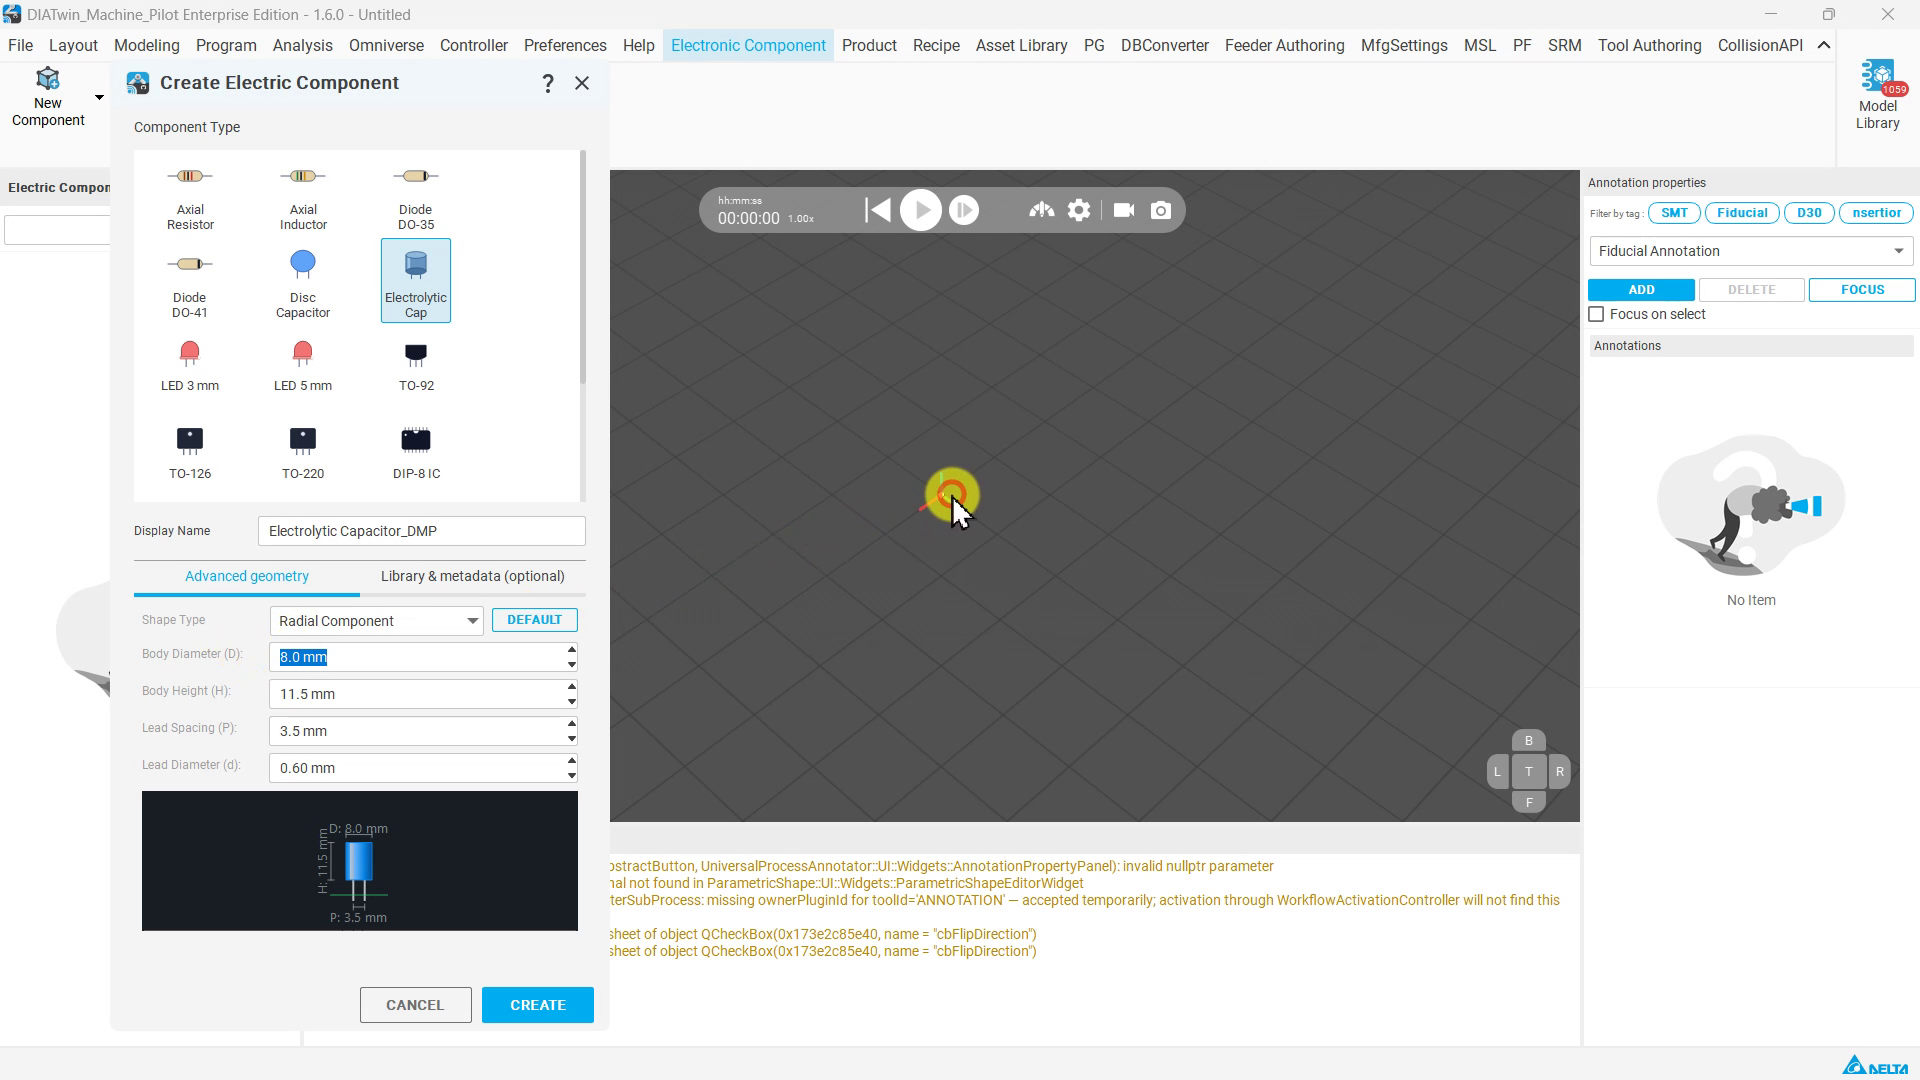Click the ADD annotation button
The width and height of the screenshot is (1920, 1080).
(x=1641, y=290)
